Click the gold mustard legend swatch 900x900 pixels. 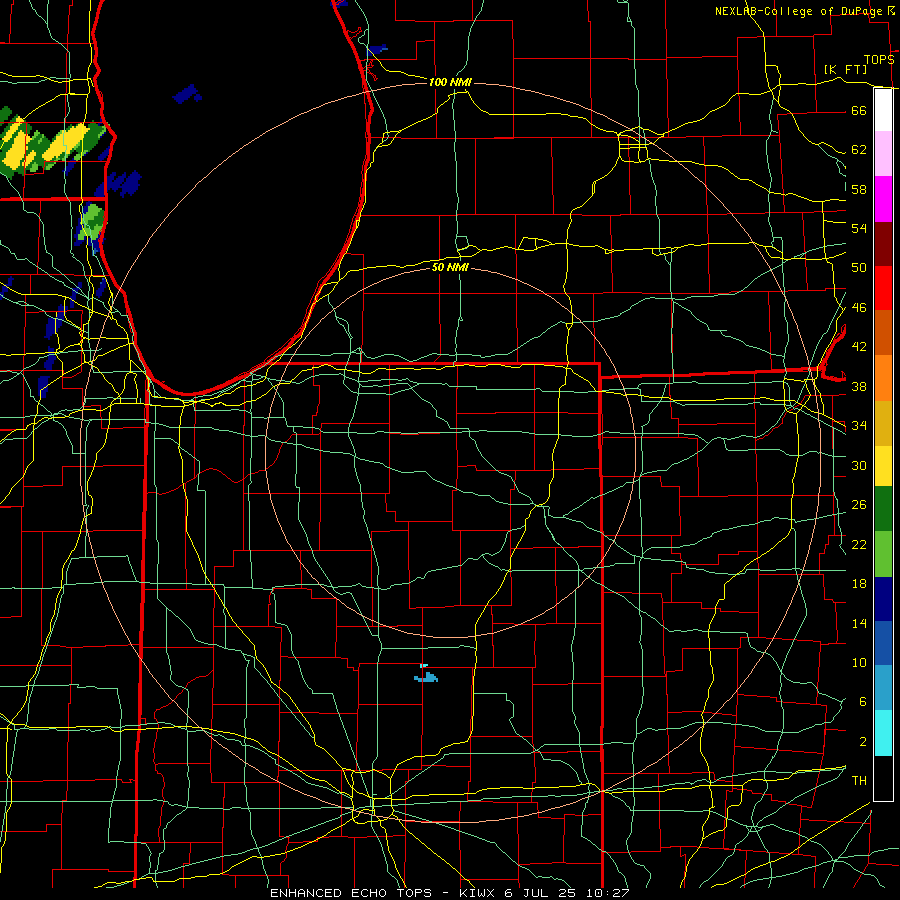tap(883, 424)
